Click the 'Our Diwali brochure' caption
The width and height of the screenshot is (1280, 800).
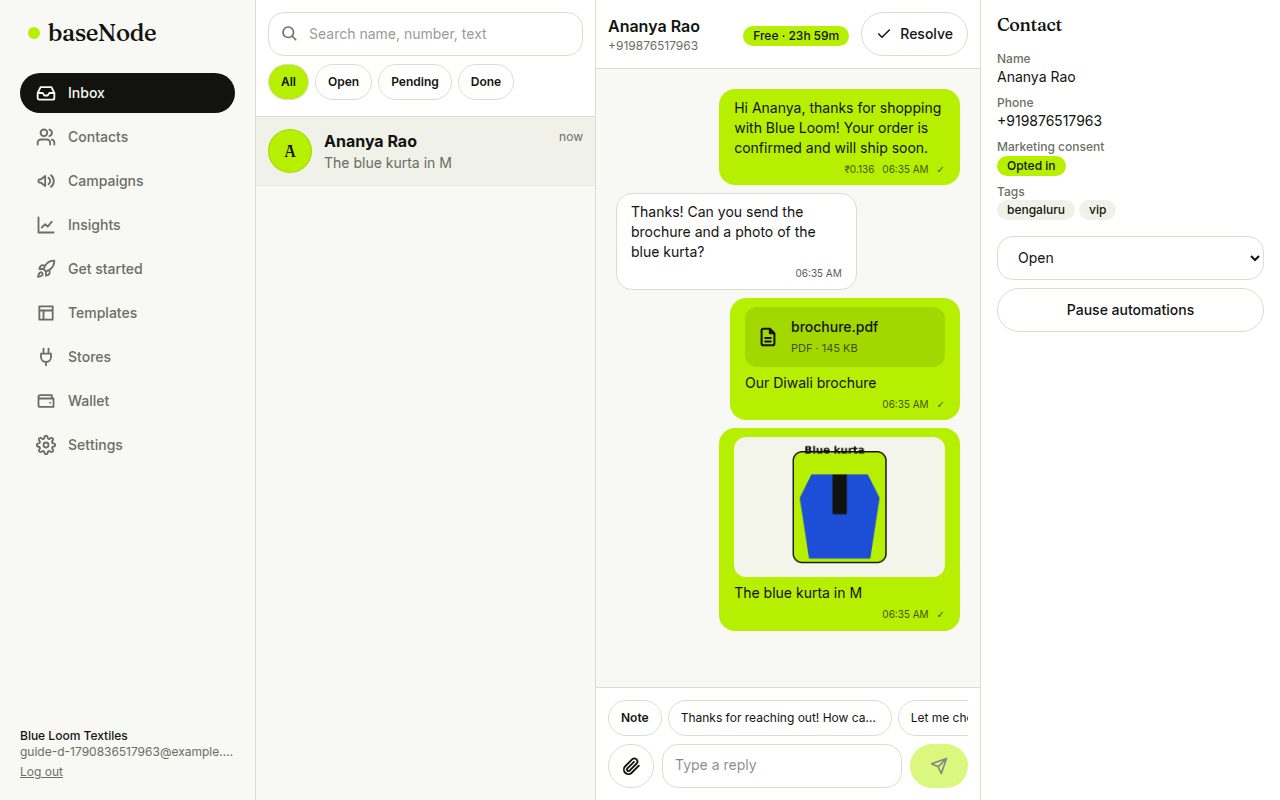coord(810,383)
